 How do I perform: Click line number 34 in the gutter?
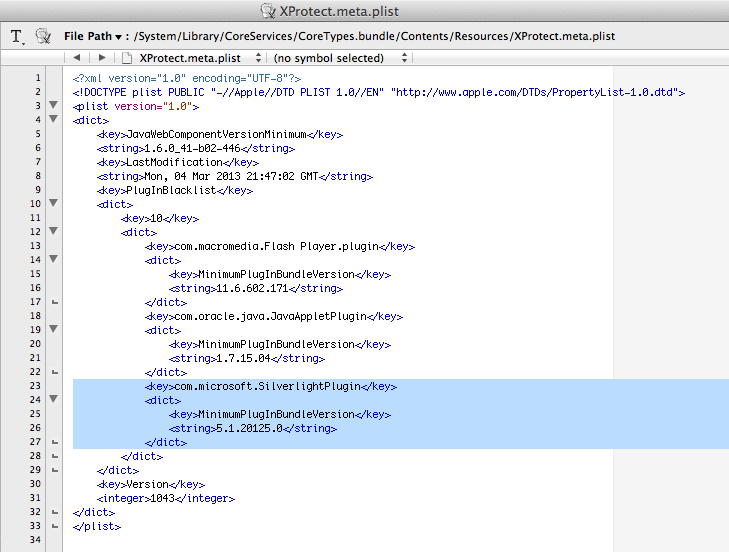[x=35, y=540]
